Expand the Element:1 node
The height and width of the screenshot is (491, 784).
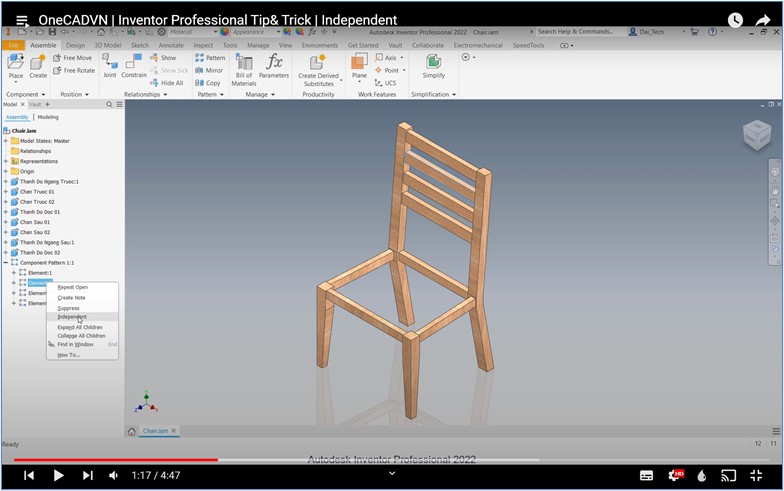point(14,273)
